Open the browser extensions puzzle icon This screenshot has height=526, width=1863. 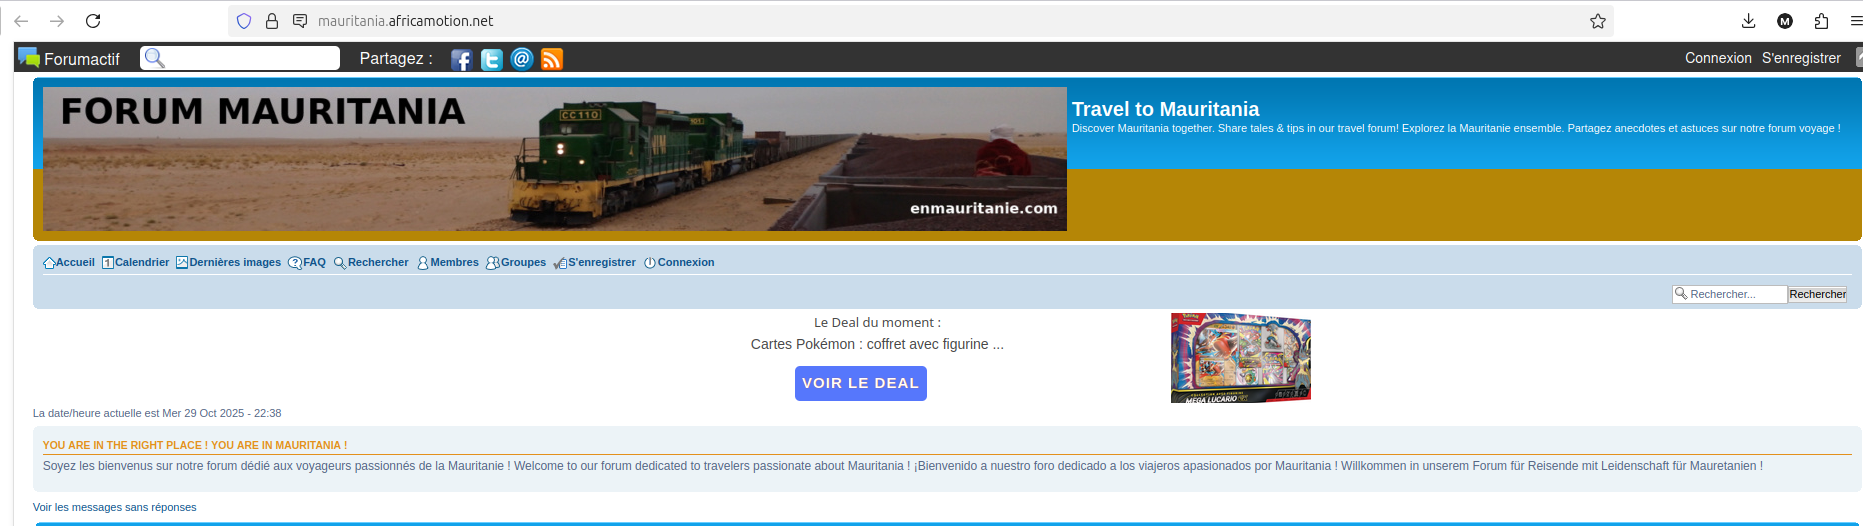(1821, 21)
